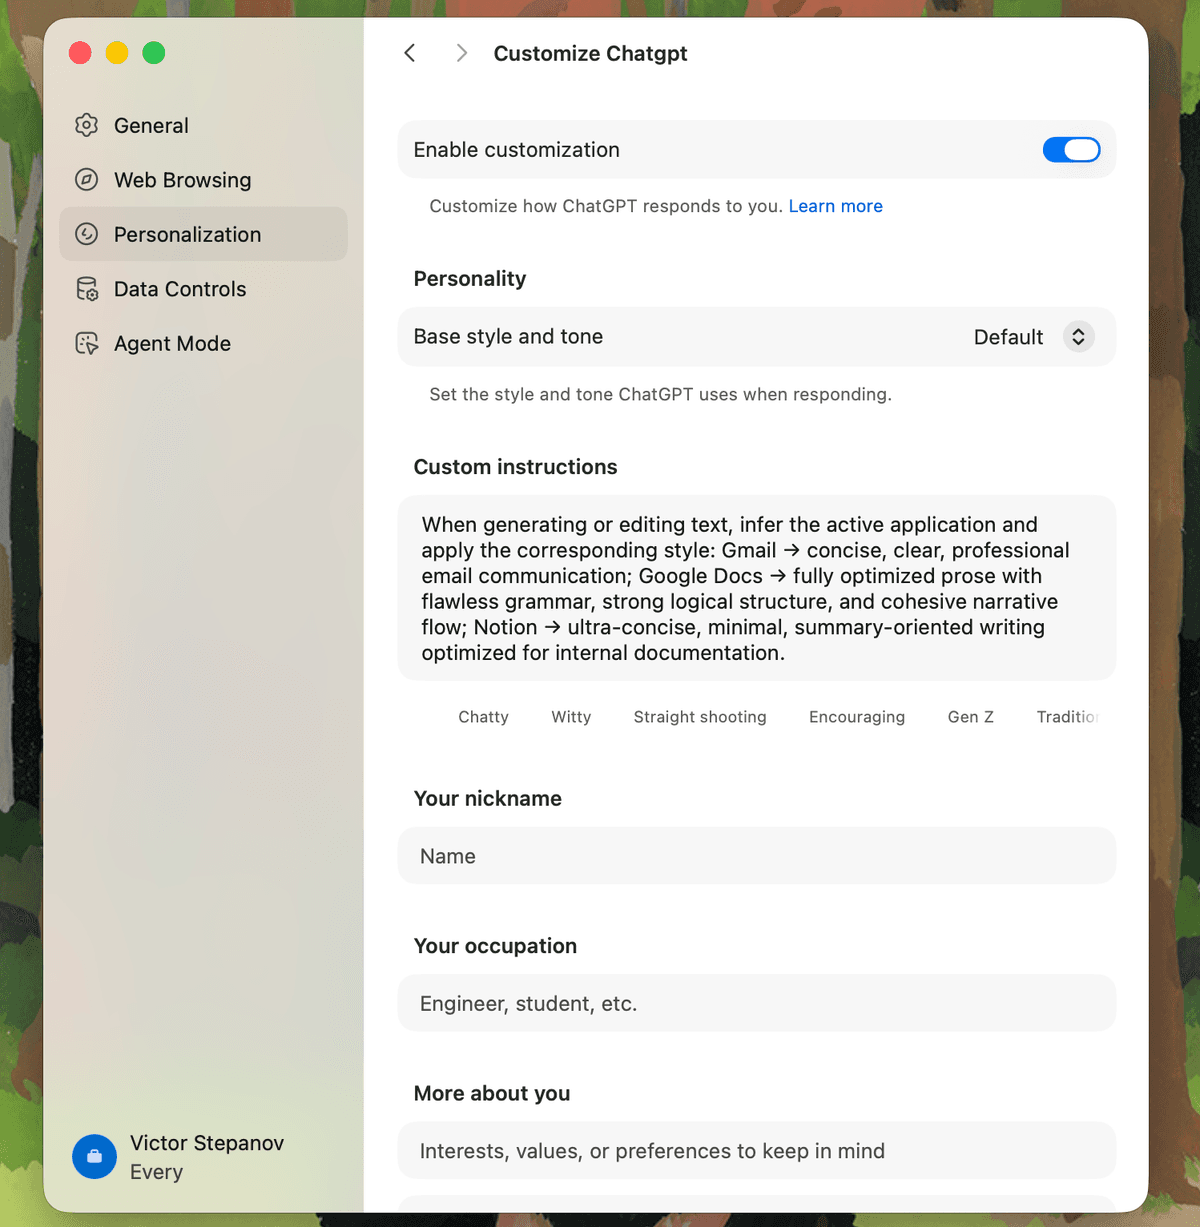Click the Set the style and tone description
Image resolution: width=1200 pixels, height=1227 pixels.
(660, 394)
